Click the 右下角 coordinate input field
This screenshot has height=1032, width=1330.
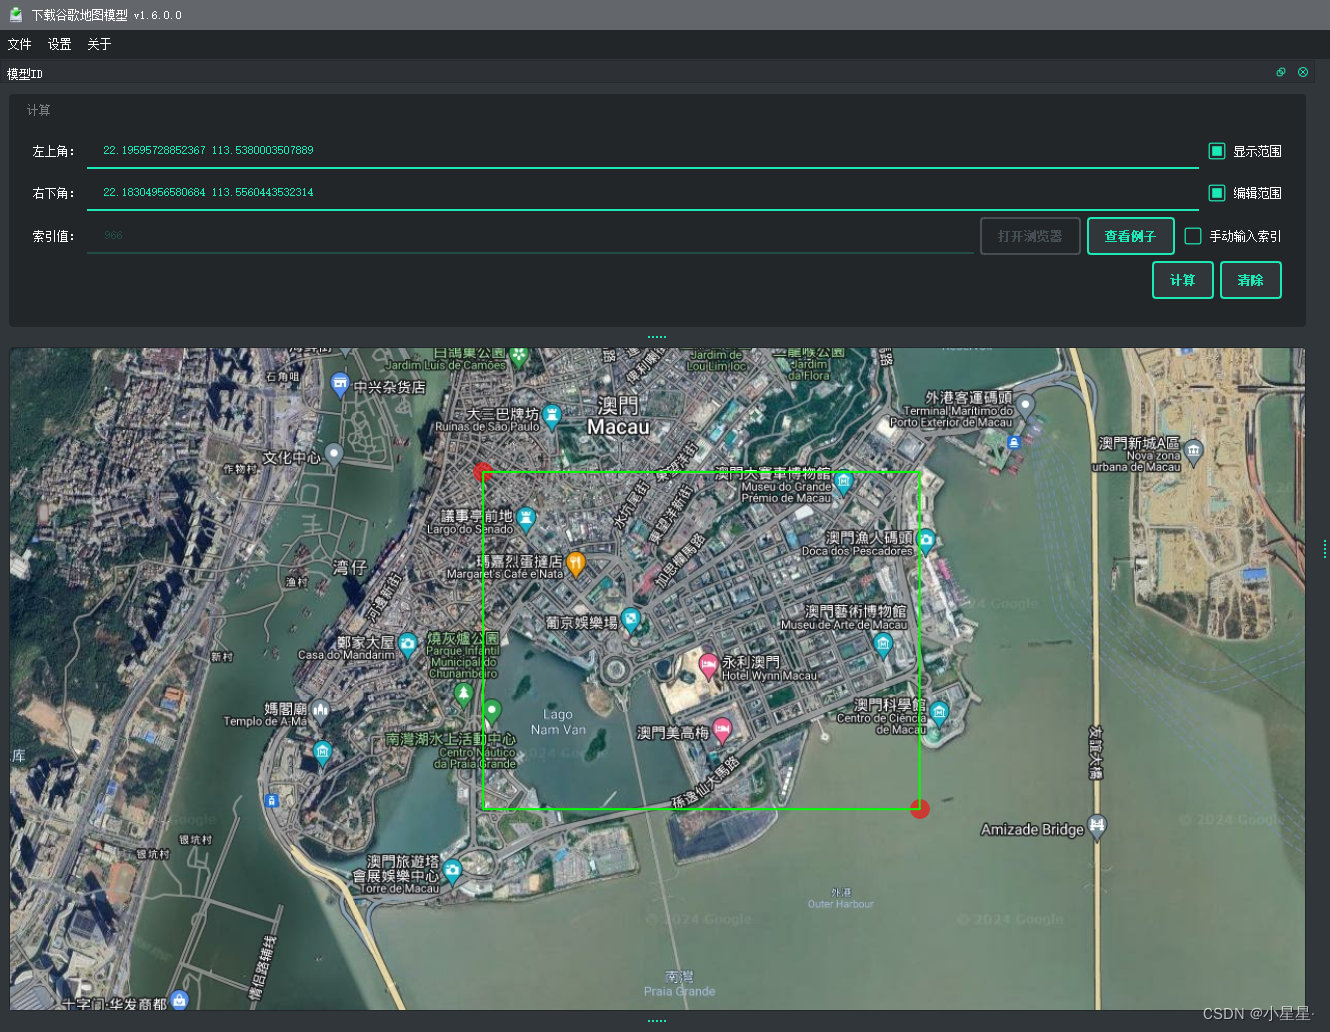click(x=643, y=193)
